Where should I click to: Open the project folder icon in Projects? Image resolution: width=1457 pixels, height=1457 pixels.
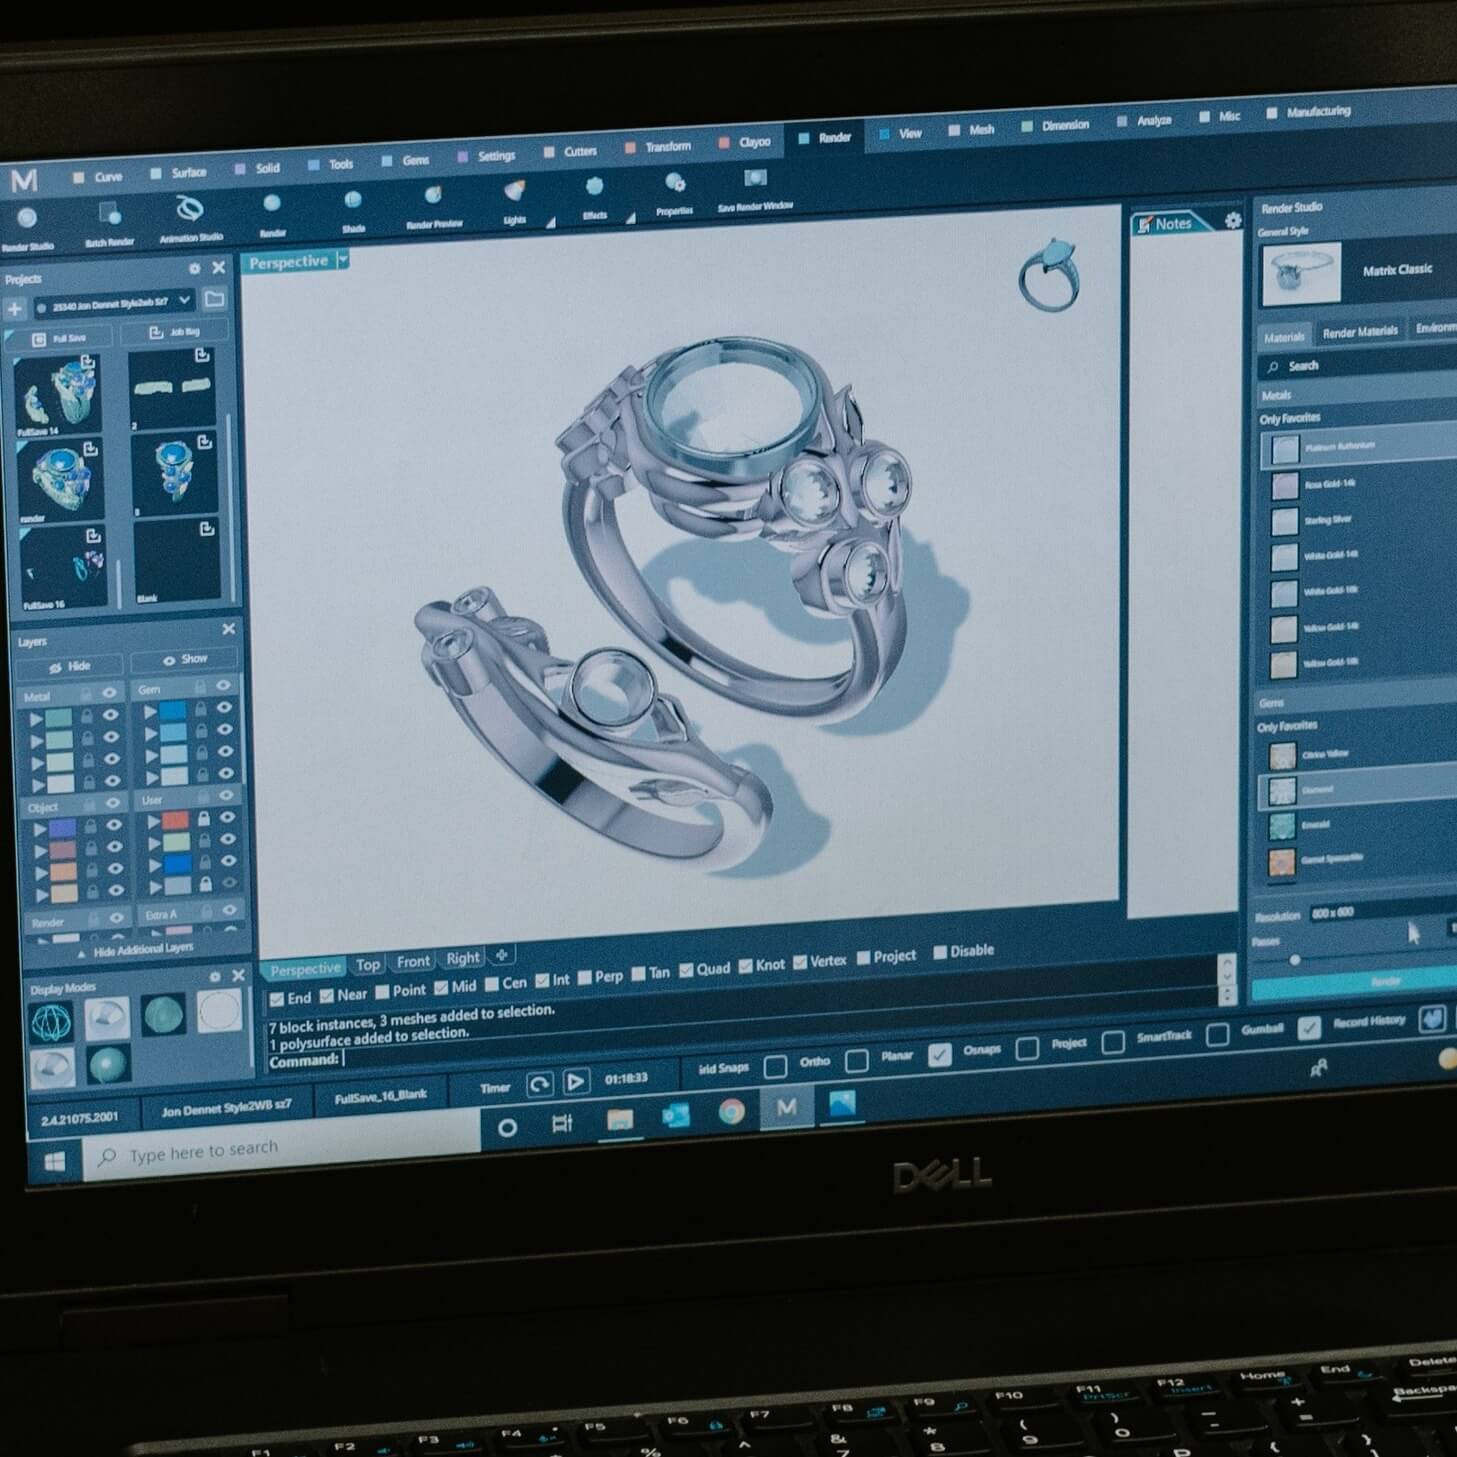[x=214, y=299]
